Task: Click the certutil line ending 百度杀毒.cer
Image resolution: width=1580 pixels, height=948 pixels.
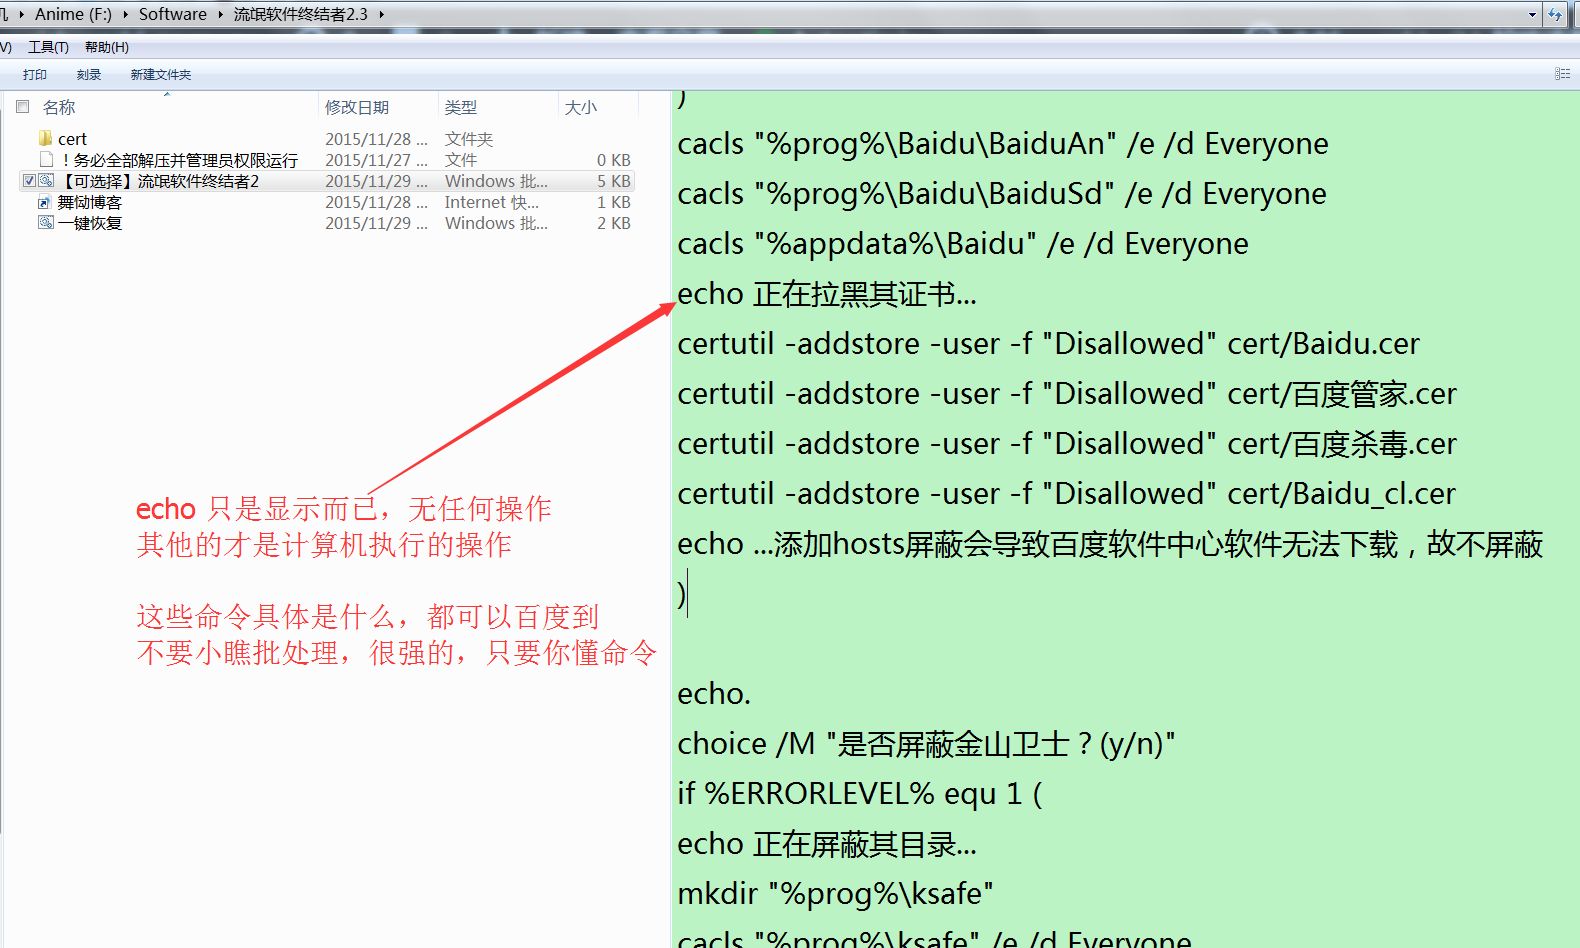Action: click(1067, 444)
